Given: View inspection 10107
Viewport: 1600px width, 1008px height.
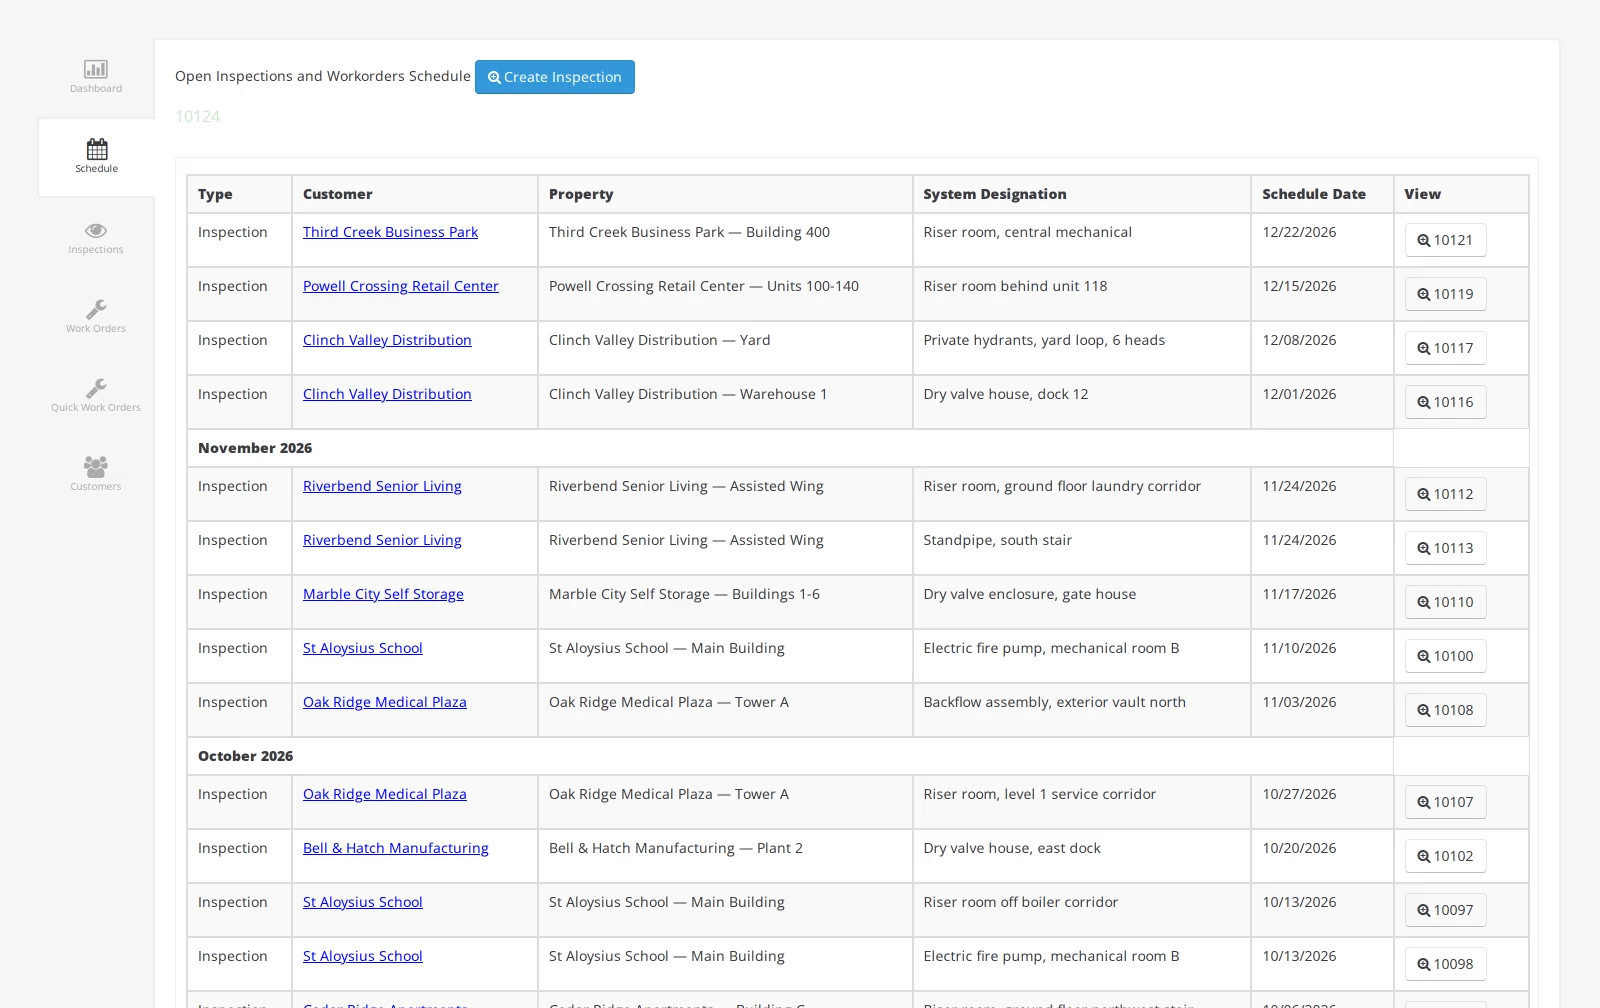Looking at the screenshot, I should pos(1445,802).
